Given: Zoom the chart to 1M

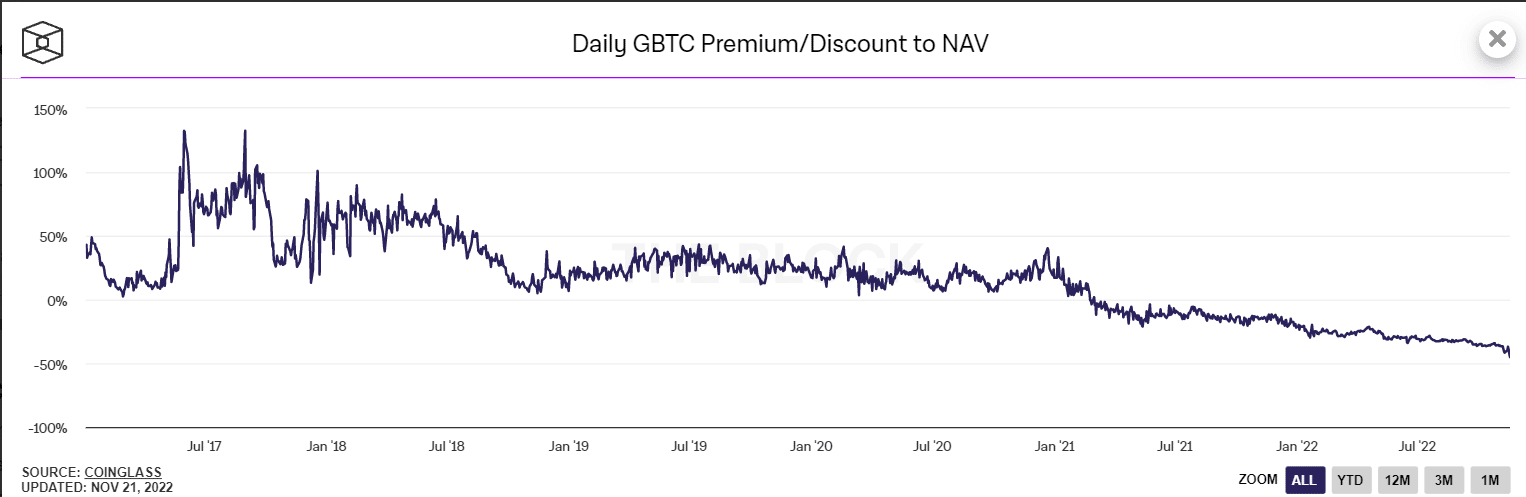Looking at the screenshot, I should [1489, 480].
